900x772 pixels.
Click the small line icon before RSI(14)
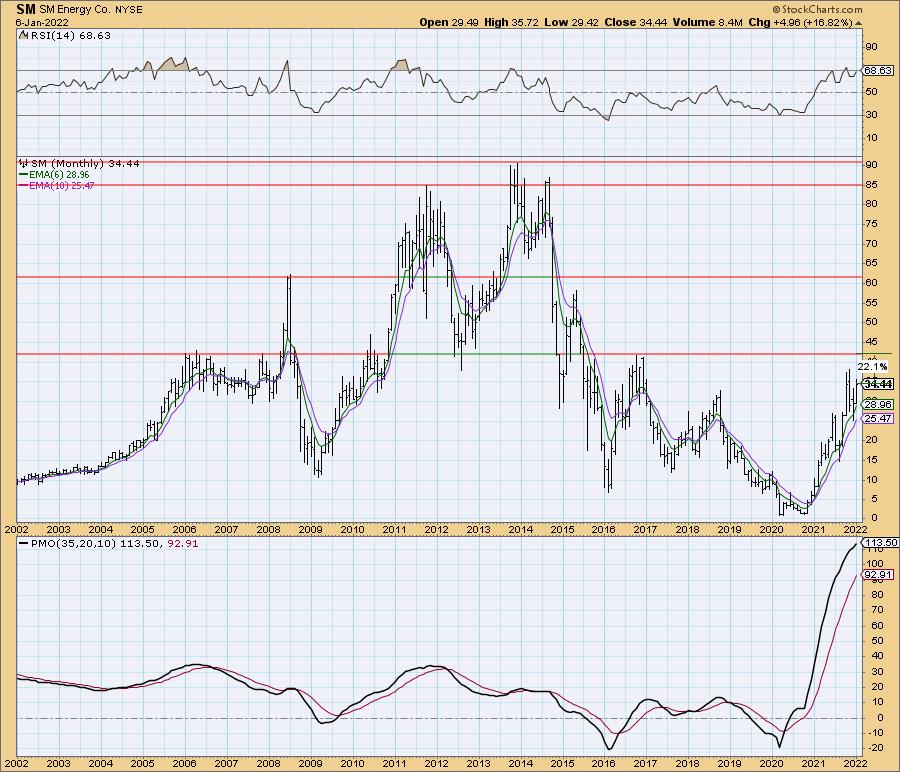[x=23, y=36]
